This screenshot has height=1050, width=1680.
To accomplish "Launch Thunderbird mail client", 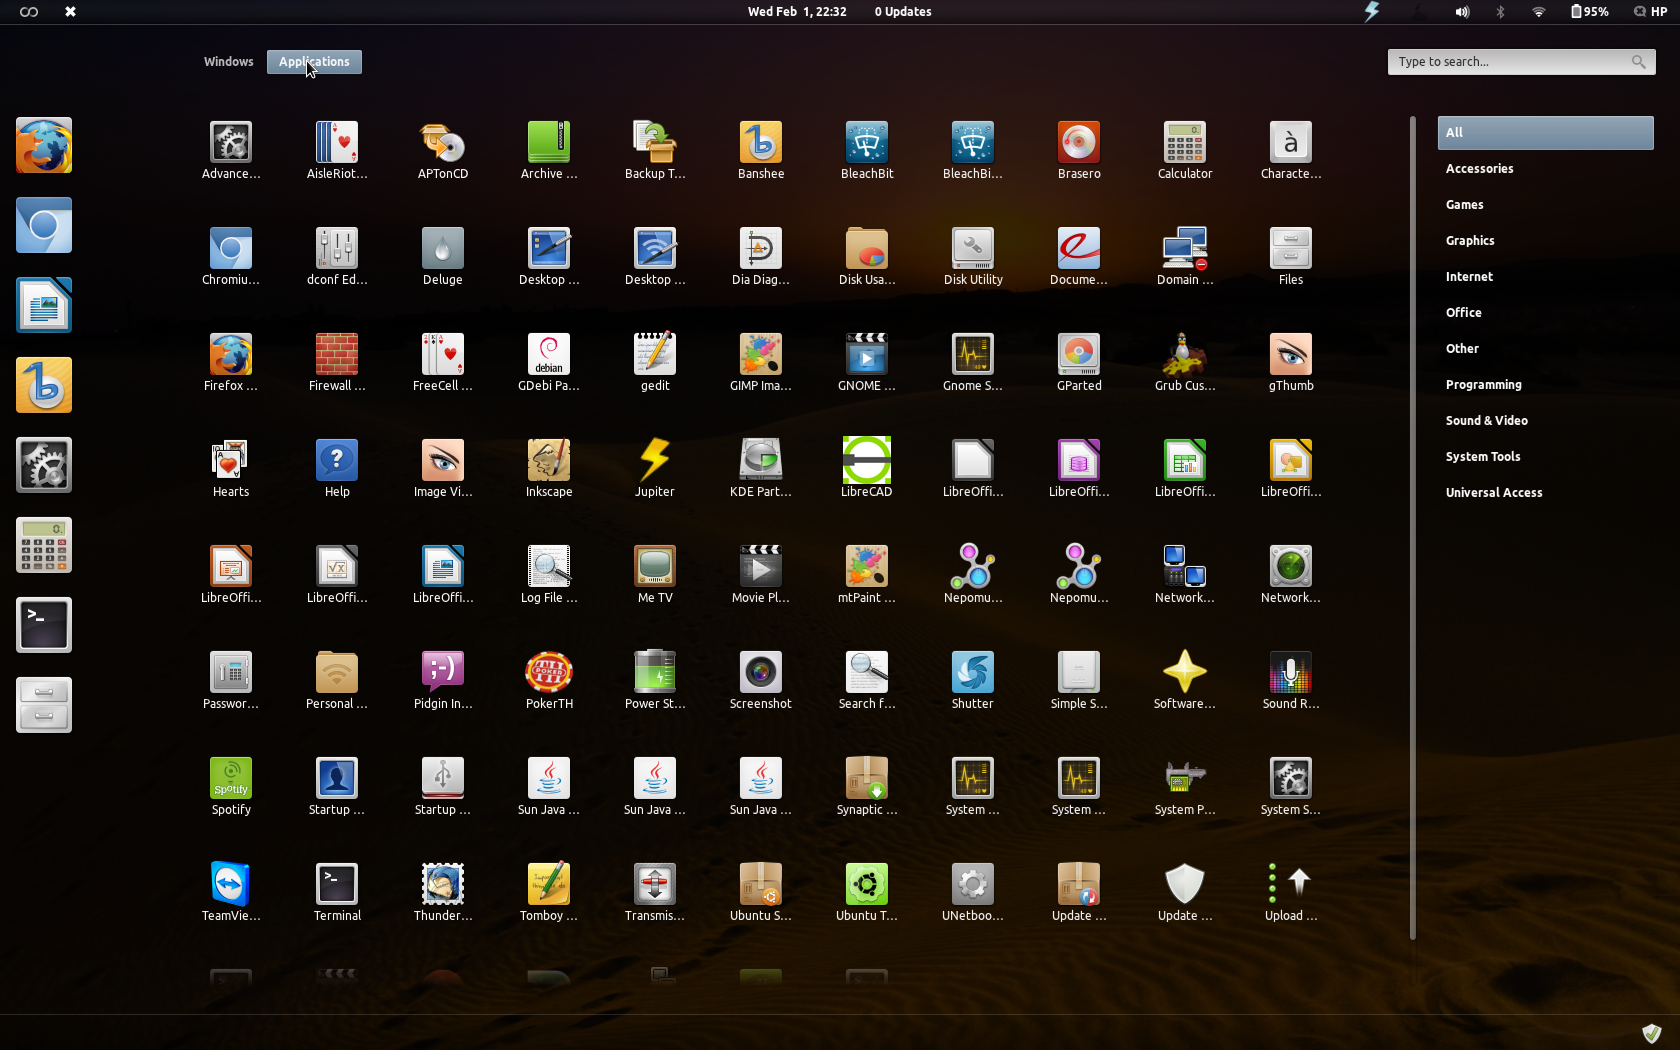I will [x=443, y=893].
